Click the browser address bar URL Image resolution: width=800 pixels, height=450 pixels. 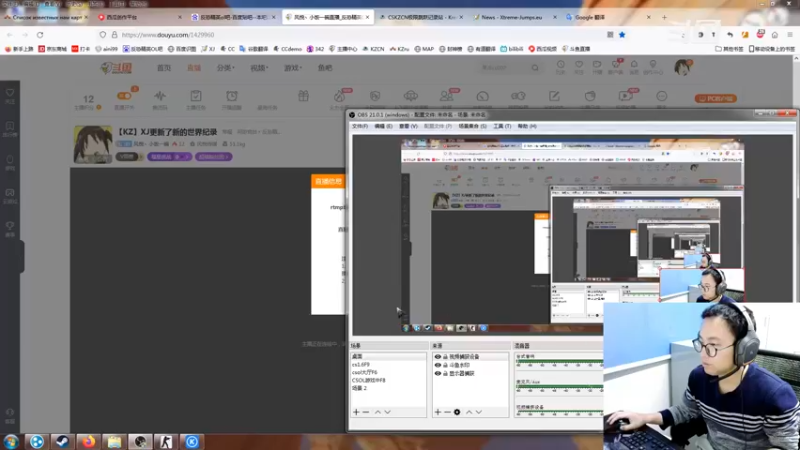pos(168,35)
